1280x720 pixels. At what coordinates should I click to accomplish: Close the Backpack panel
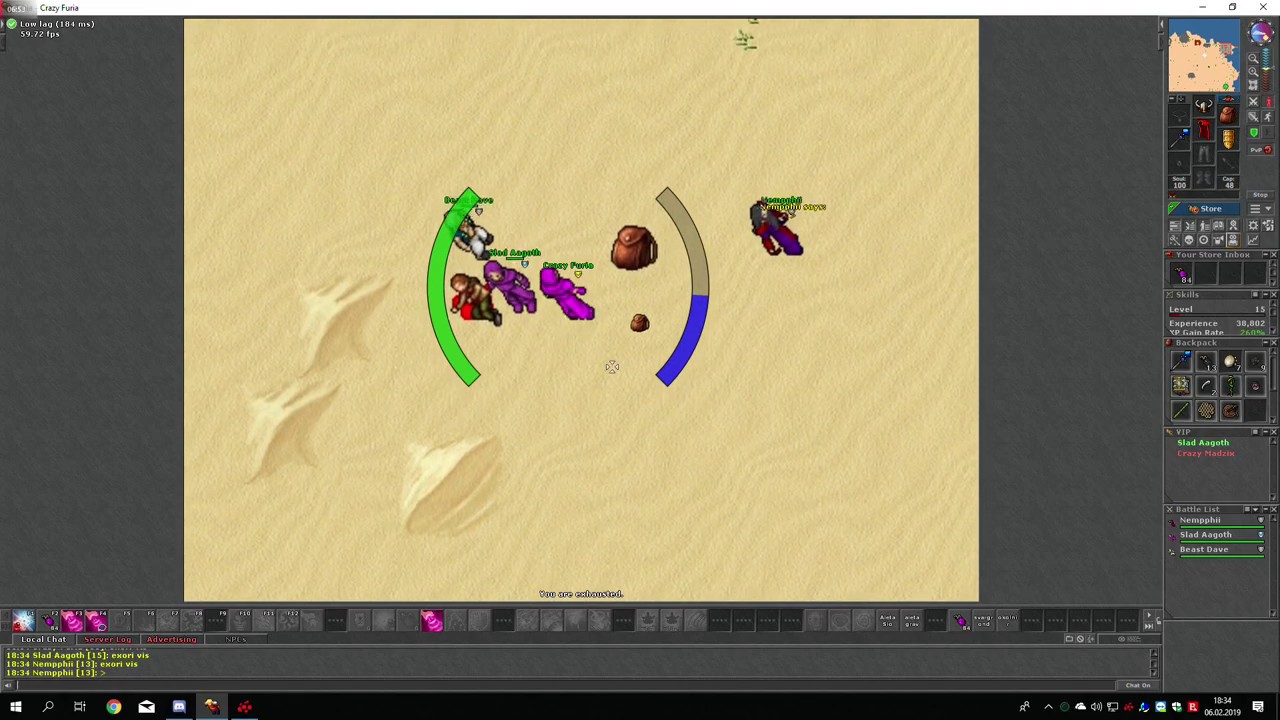coord(1273,343)
